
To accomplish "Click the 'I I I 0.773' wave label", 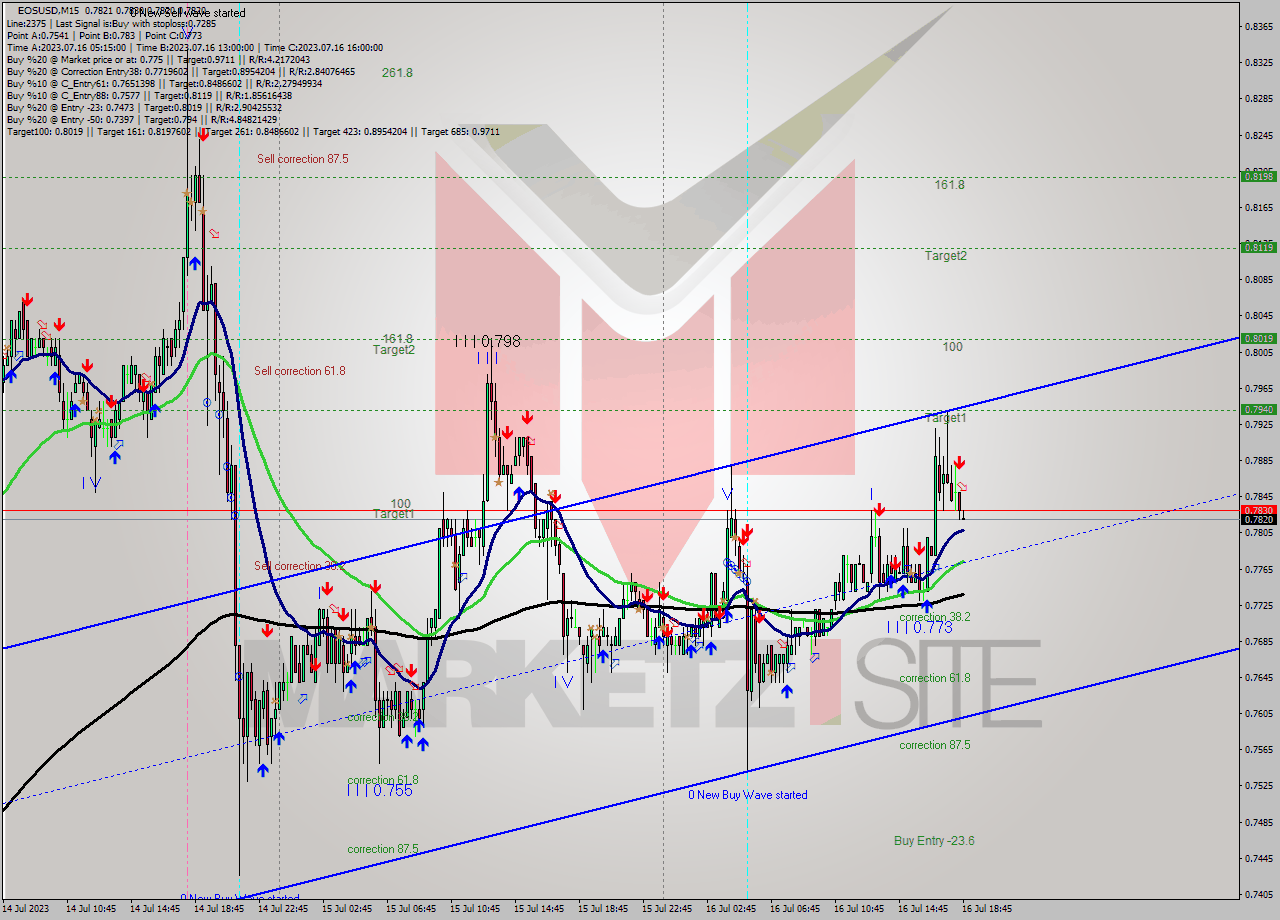I will 920,627.
